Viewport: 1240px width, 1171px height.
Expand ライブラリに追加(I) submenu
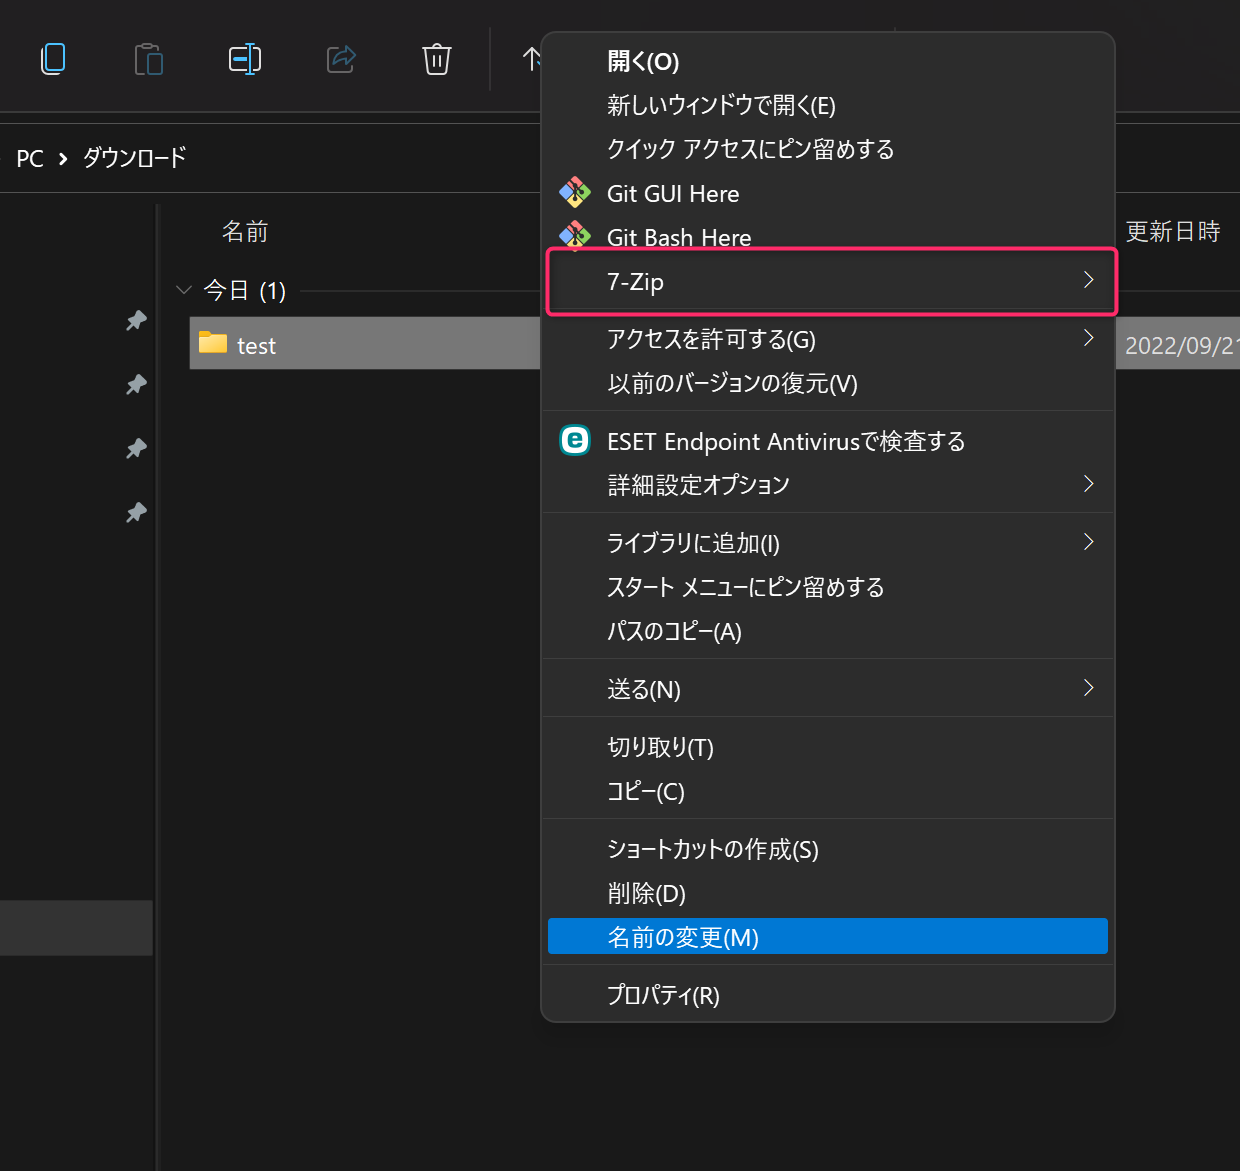pos(830,543)
